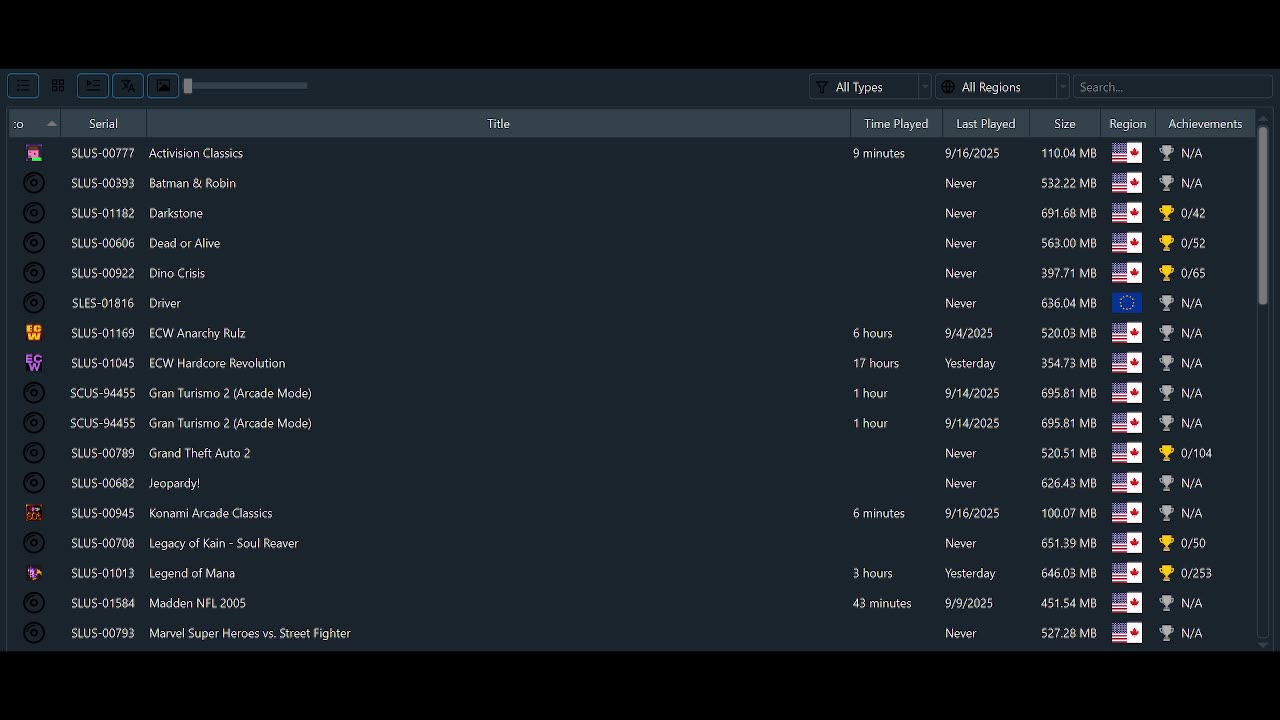Click the gold trophy for Legacy of Kain
The width and height of the screenshot is (1280, 720).
coord(1166,543)
